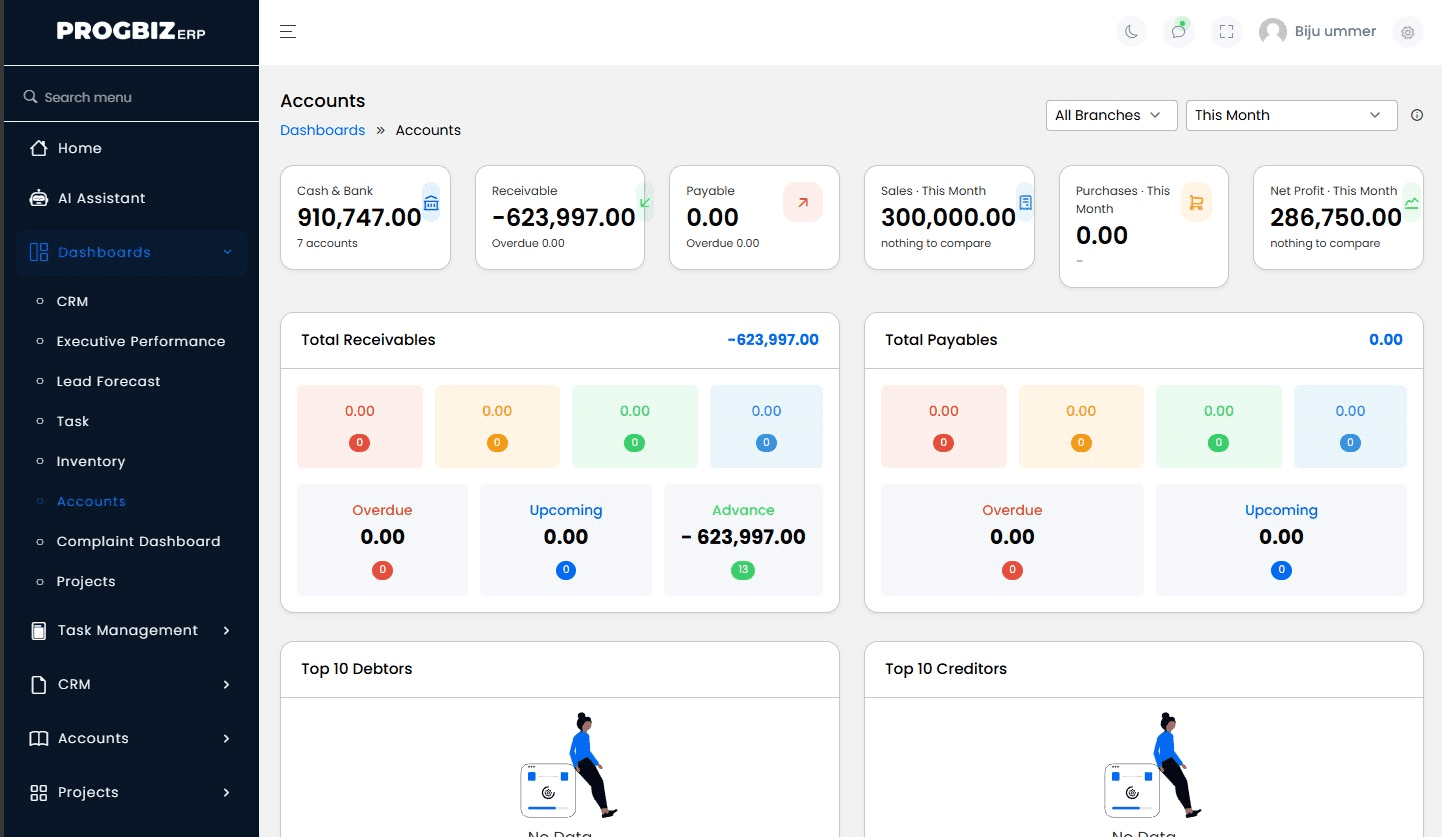
Task: Click the Total Receivables amount link
Action: coord(773,340)
